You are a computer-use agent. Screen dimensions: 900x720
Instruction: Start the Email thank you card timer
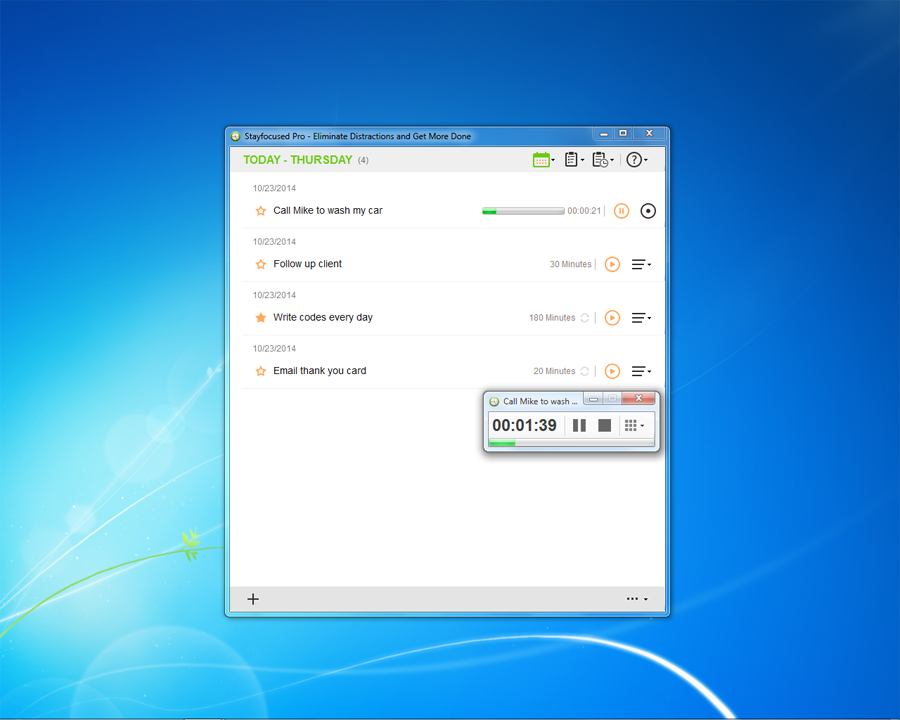[612, 371]
